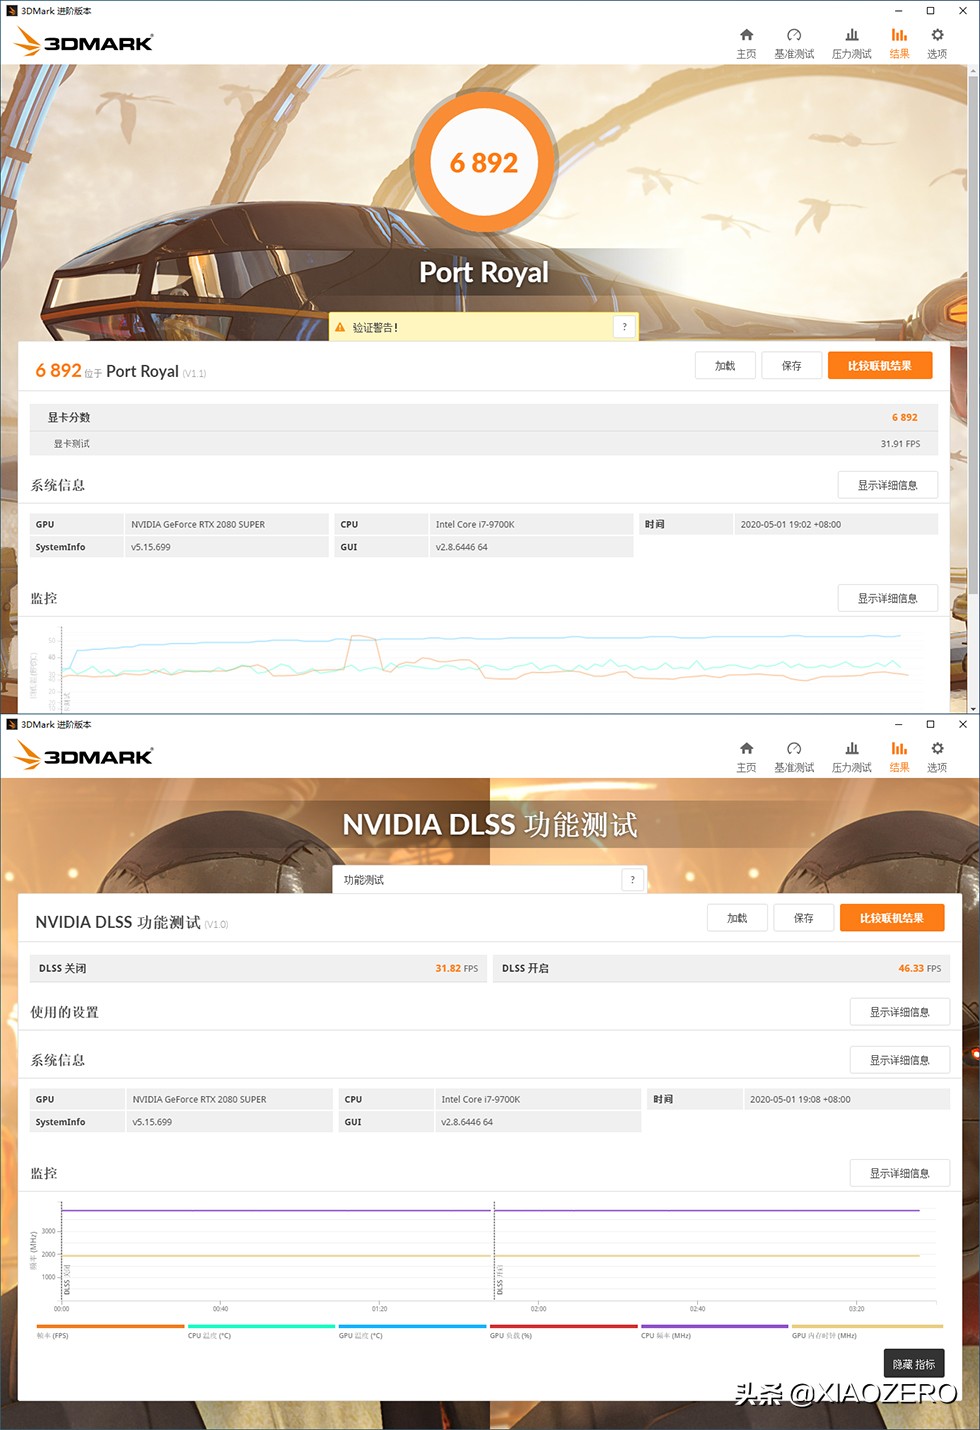Click the 加载 button in Port Royal window
This screenshot has width=980, height=1430.
click(x=725, y=366)
